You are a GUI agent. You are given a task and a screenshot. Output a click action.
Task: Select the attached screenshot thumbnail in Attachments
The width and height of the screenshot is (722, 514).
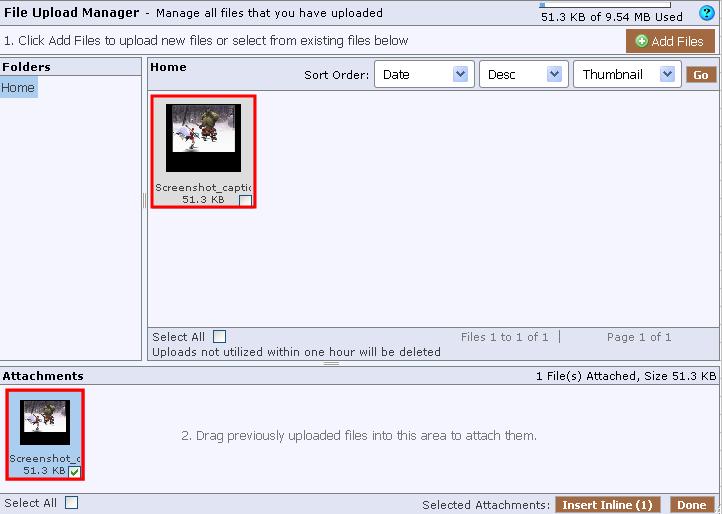[x=45, y=422]
